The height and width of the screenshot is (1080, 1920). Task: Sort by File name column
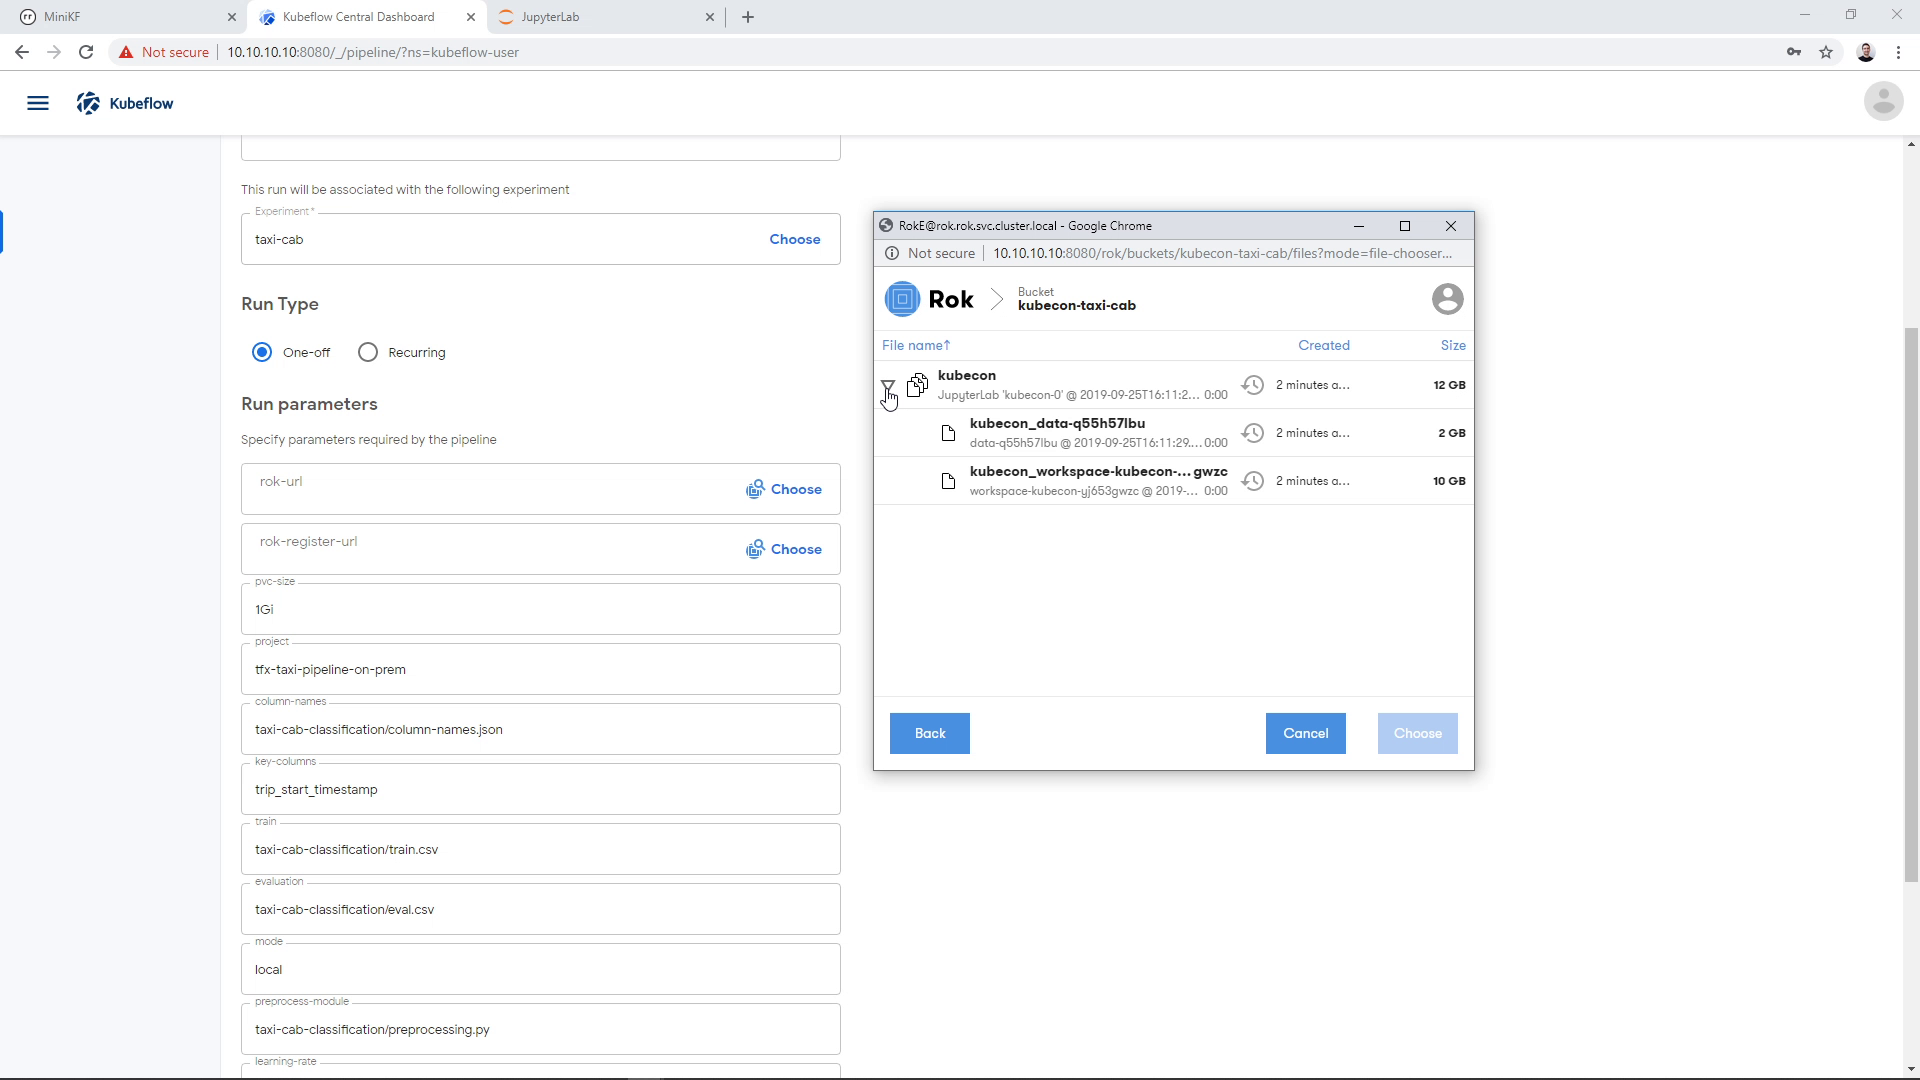point(916,345)
